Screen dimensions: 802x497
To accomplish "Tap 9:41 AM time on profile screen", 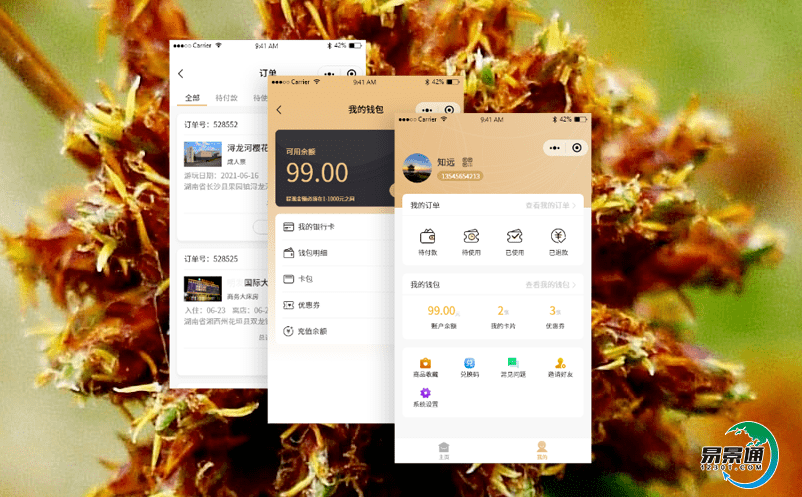I will coord(492,120).
